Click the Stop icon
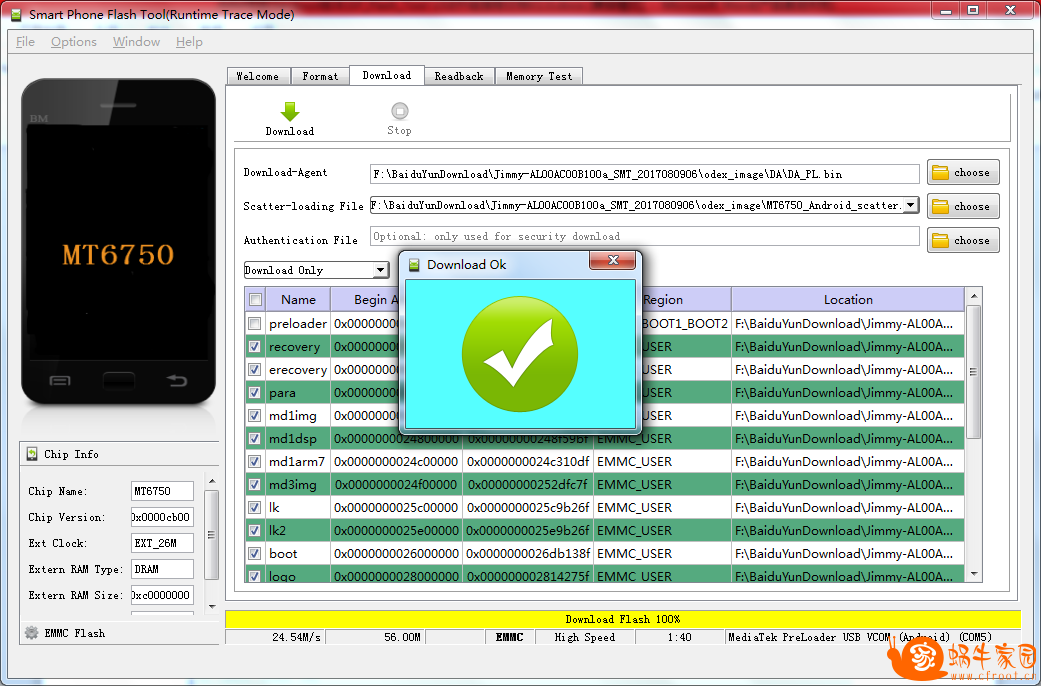The image size is (1041, 686). [x=400, y=111]
